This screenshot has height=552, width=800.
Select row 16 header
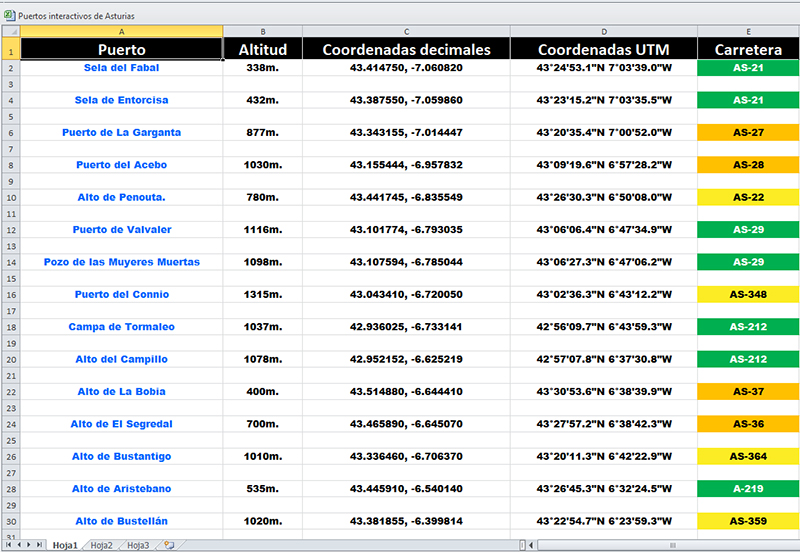[x=11, y=295]
